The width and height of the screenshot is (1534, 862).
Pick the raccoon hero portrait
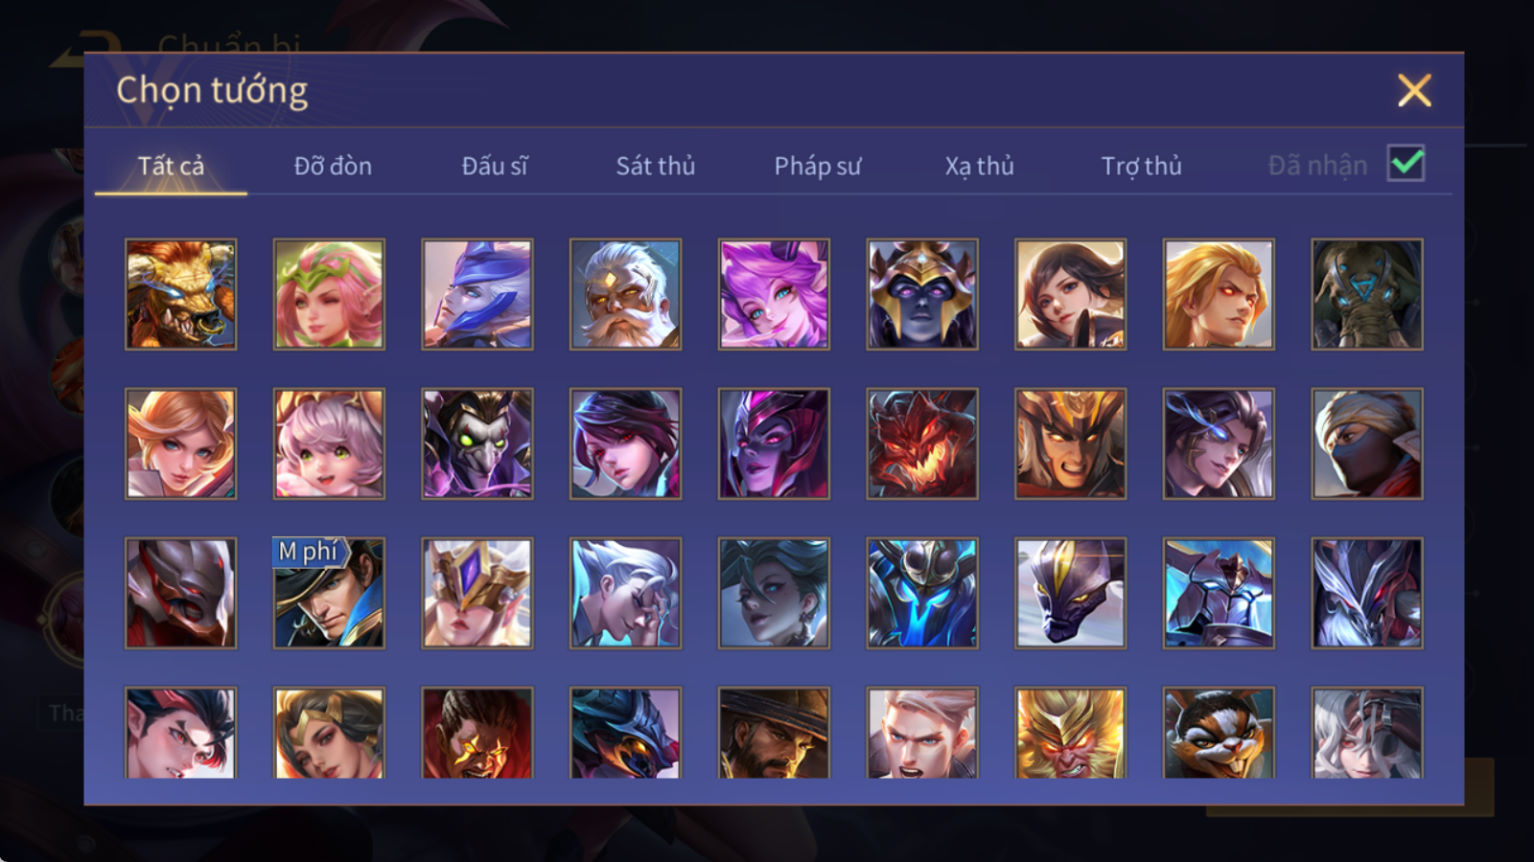[x=1218, y=733]
